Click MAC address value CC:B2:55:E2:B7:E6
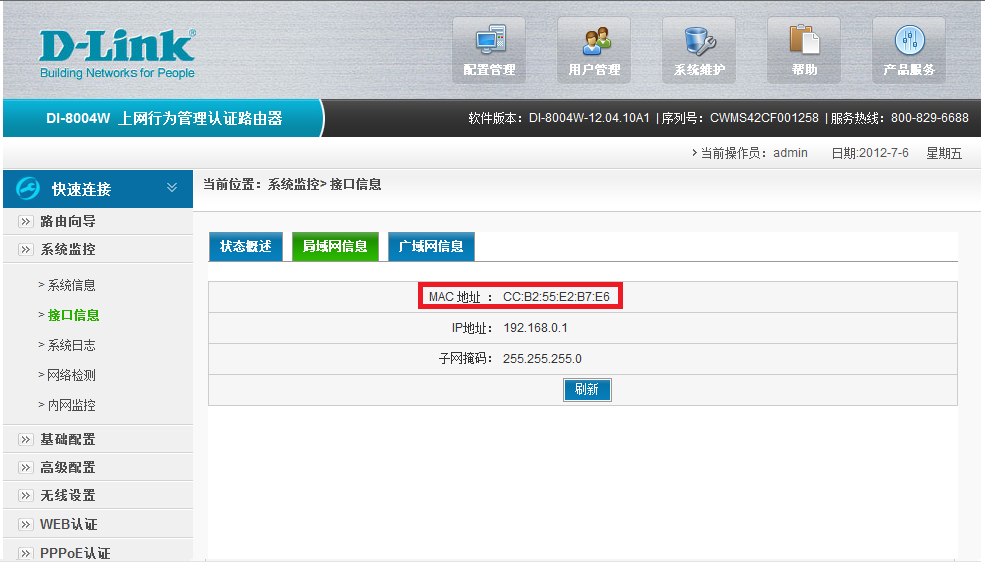The height and width of the screenshot is (563, 985). point(556,297)
